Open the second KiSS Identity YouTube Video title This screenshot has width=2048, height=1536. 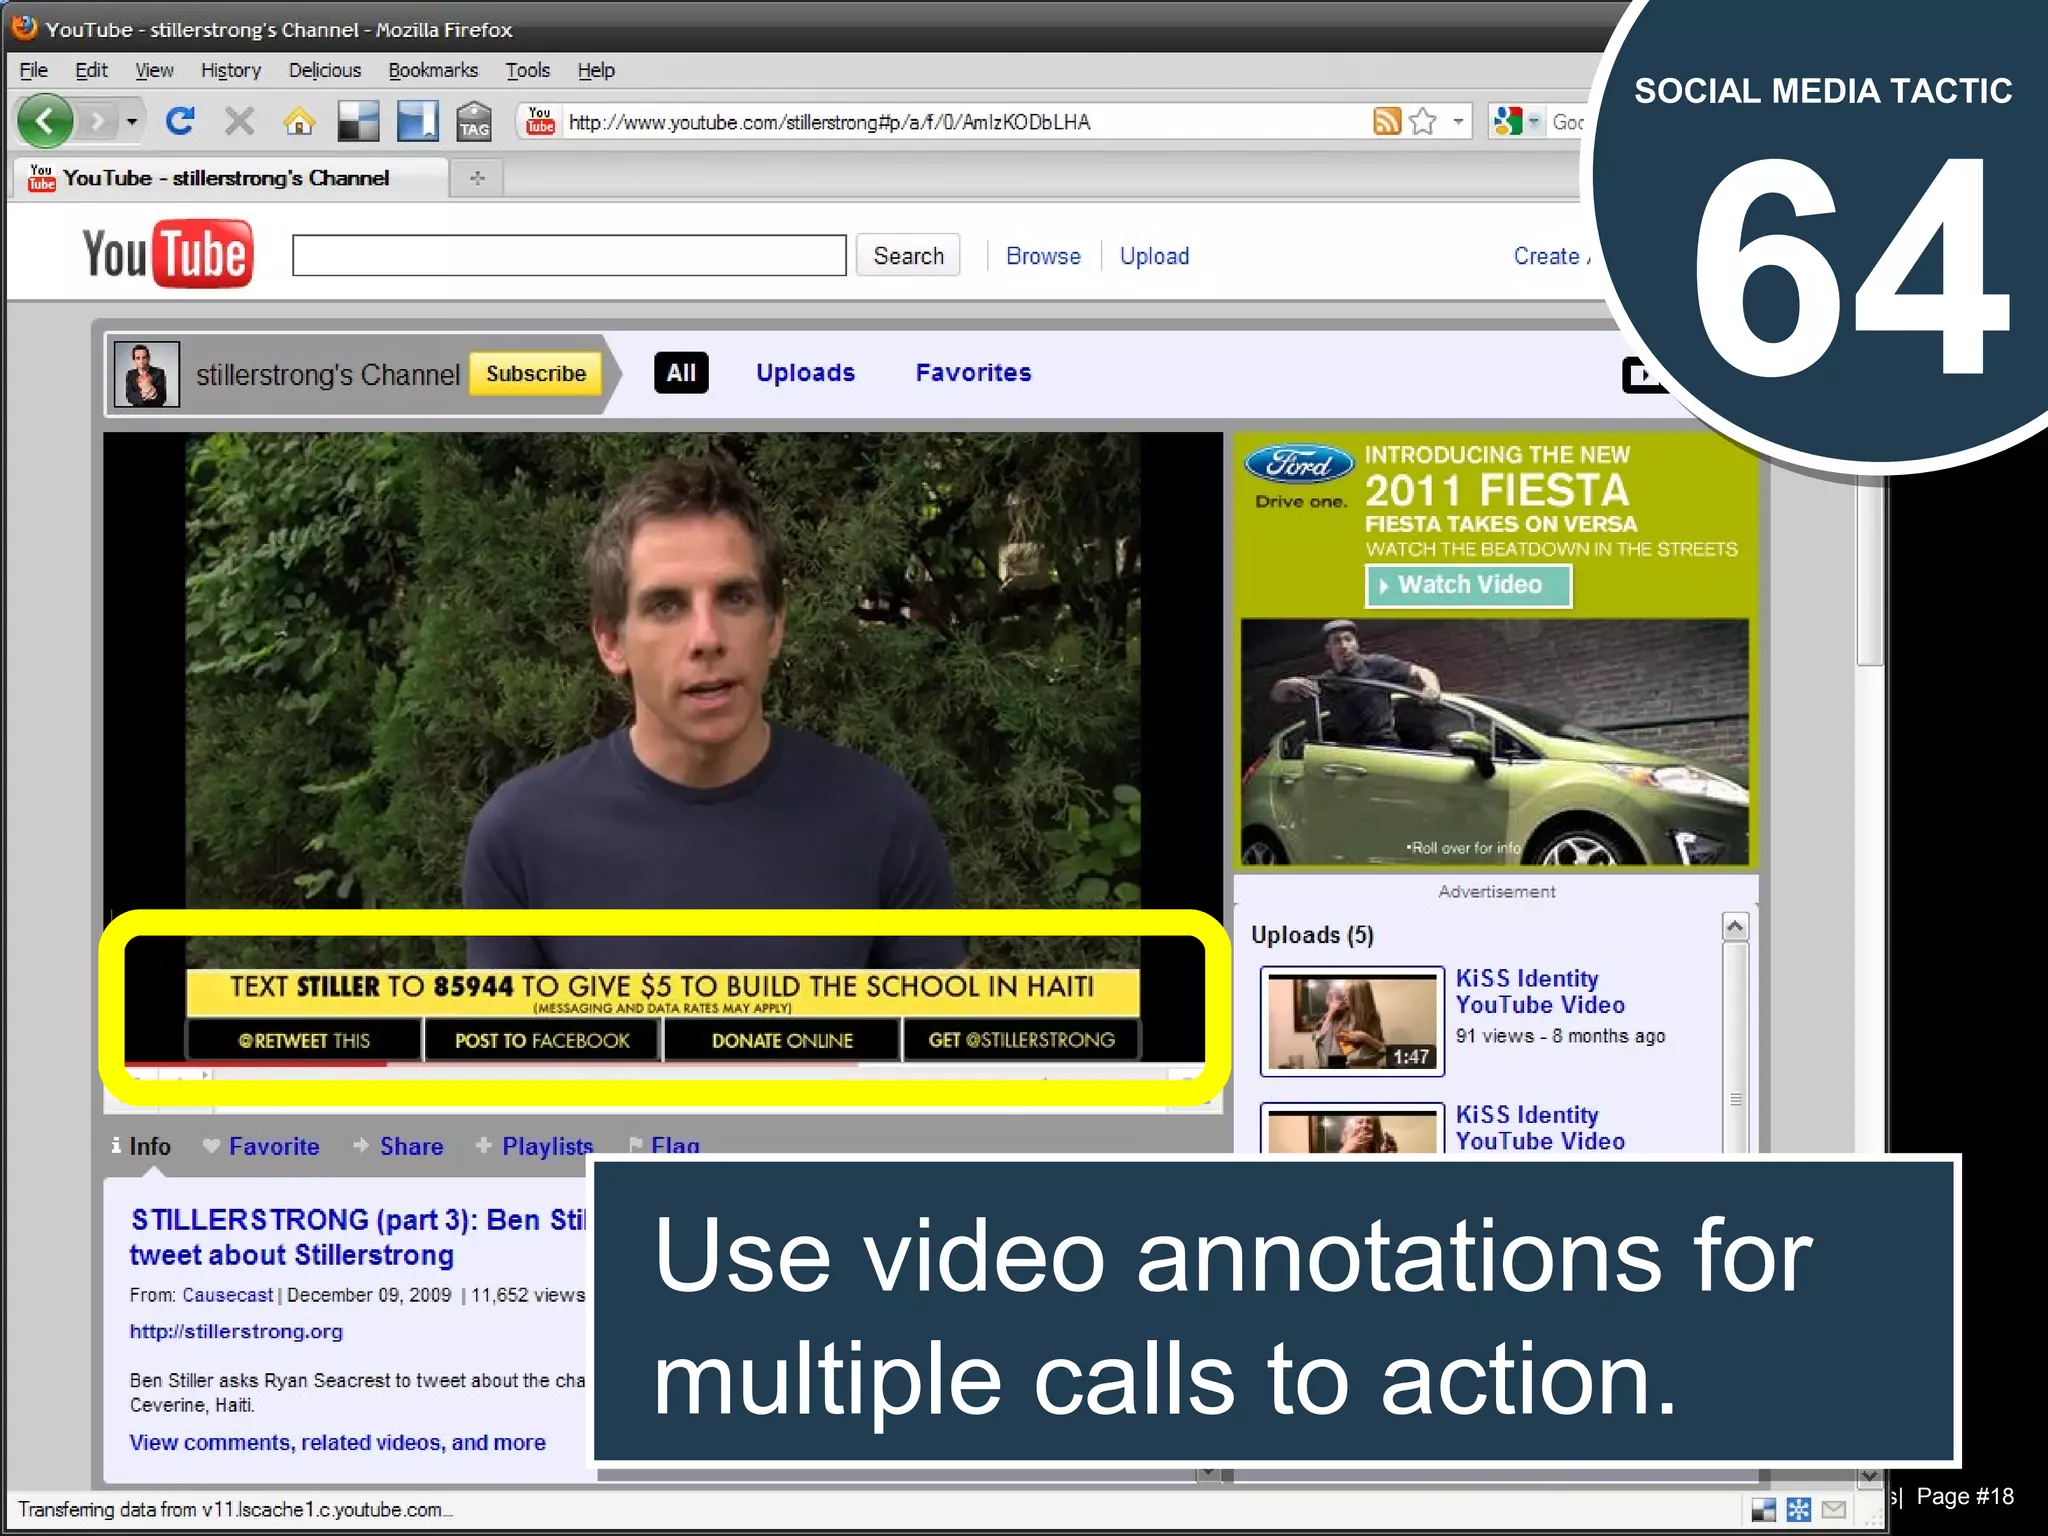tap(1540, 1127)
